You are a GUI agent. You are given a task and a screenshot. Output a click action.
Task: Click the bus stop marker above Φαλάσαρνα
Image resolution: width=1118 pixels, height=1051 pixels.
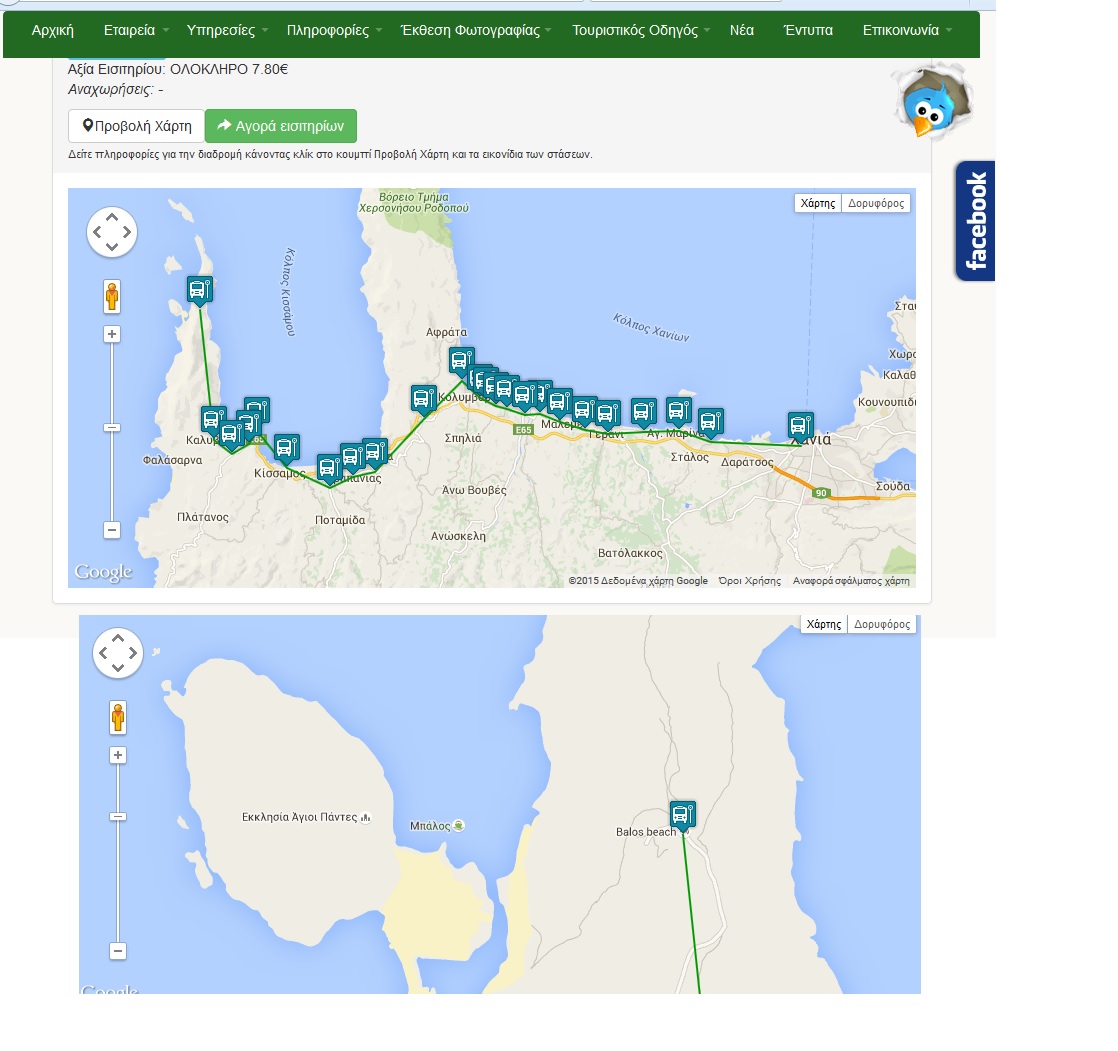(213, 421)
